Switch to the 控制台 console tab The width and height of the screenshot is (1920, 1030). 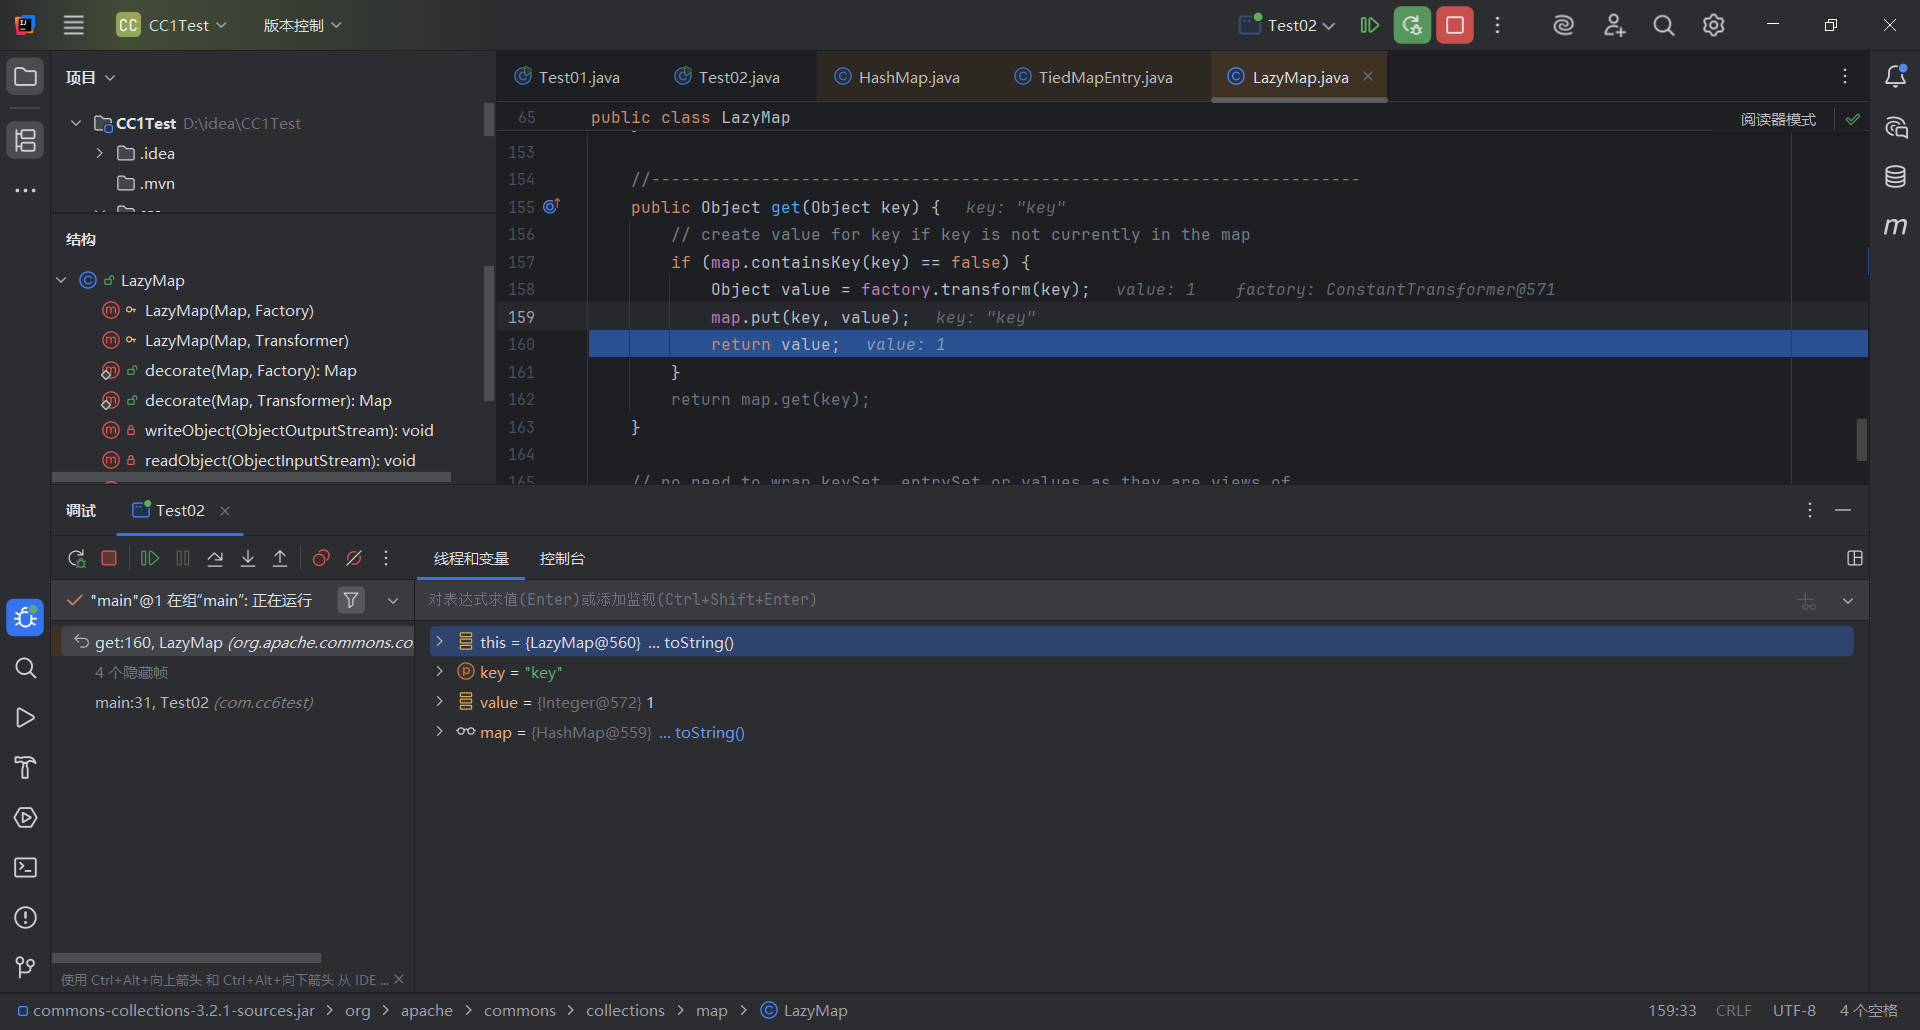tap(562, 558)
